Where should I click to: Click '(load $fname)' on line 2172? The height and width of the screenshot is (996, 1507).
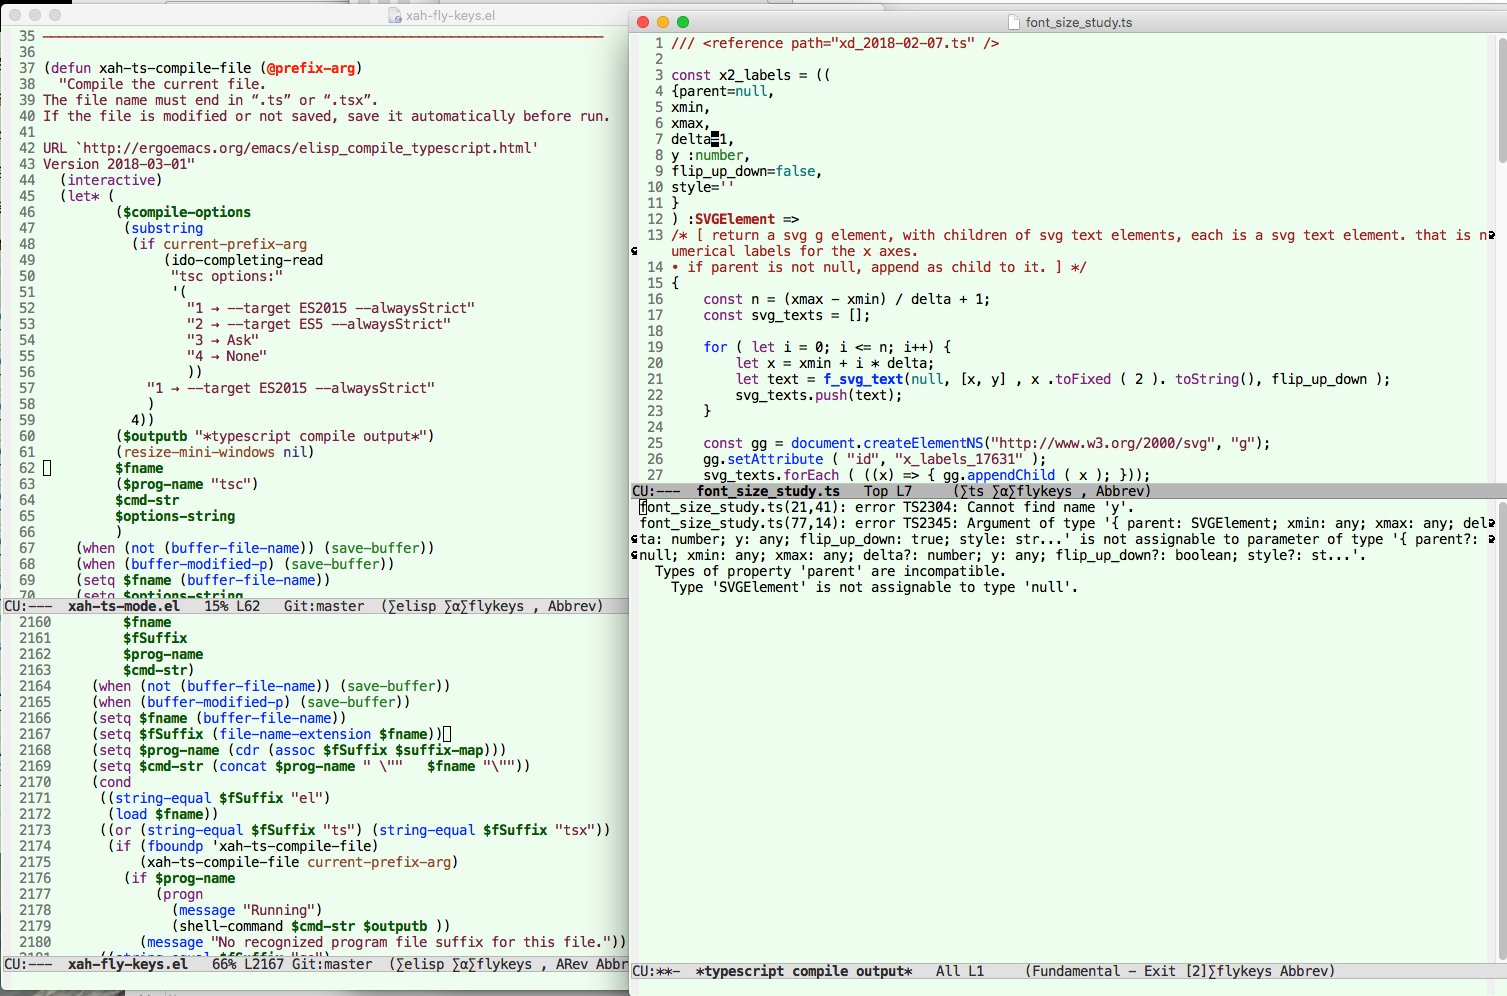(163, 814)
